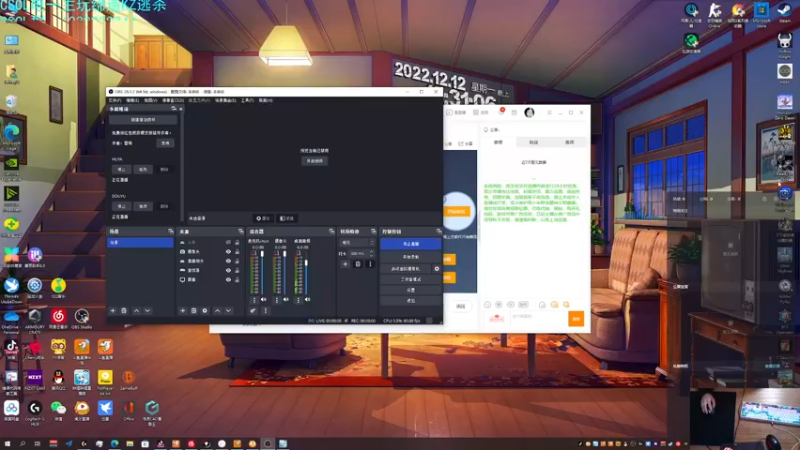Open source properties gear in Sources toolbar
This screenshot has width=800, height=450.
[x=205, y=310]
